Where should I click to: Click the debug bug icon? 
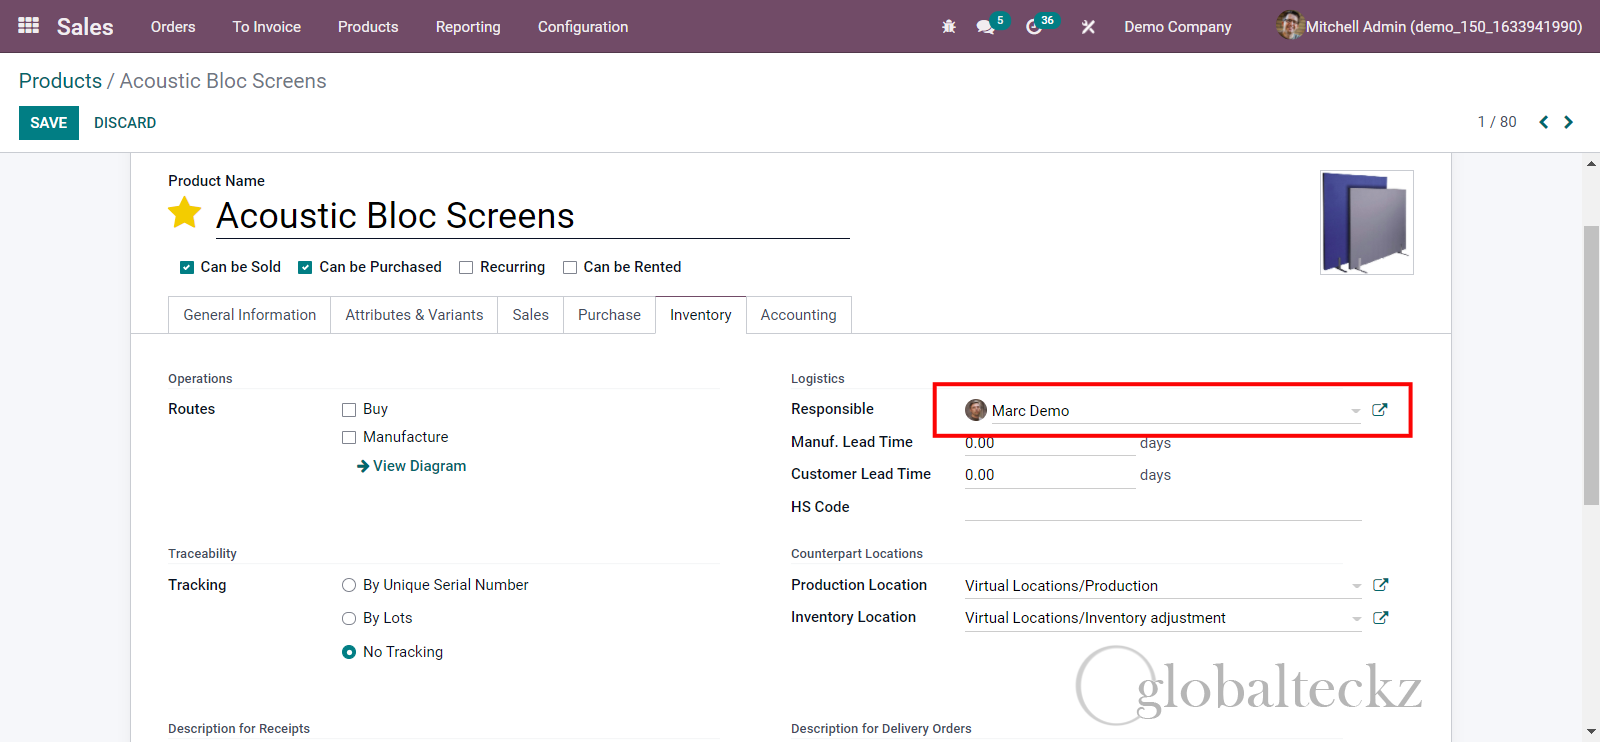pos(948,27)
